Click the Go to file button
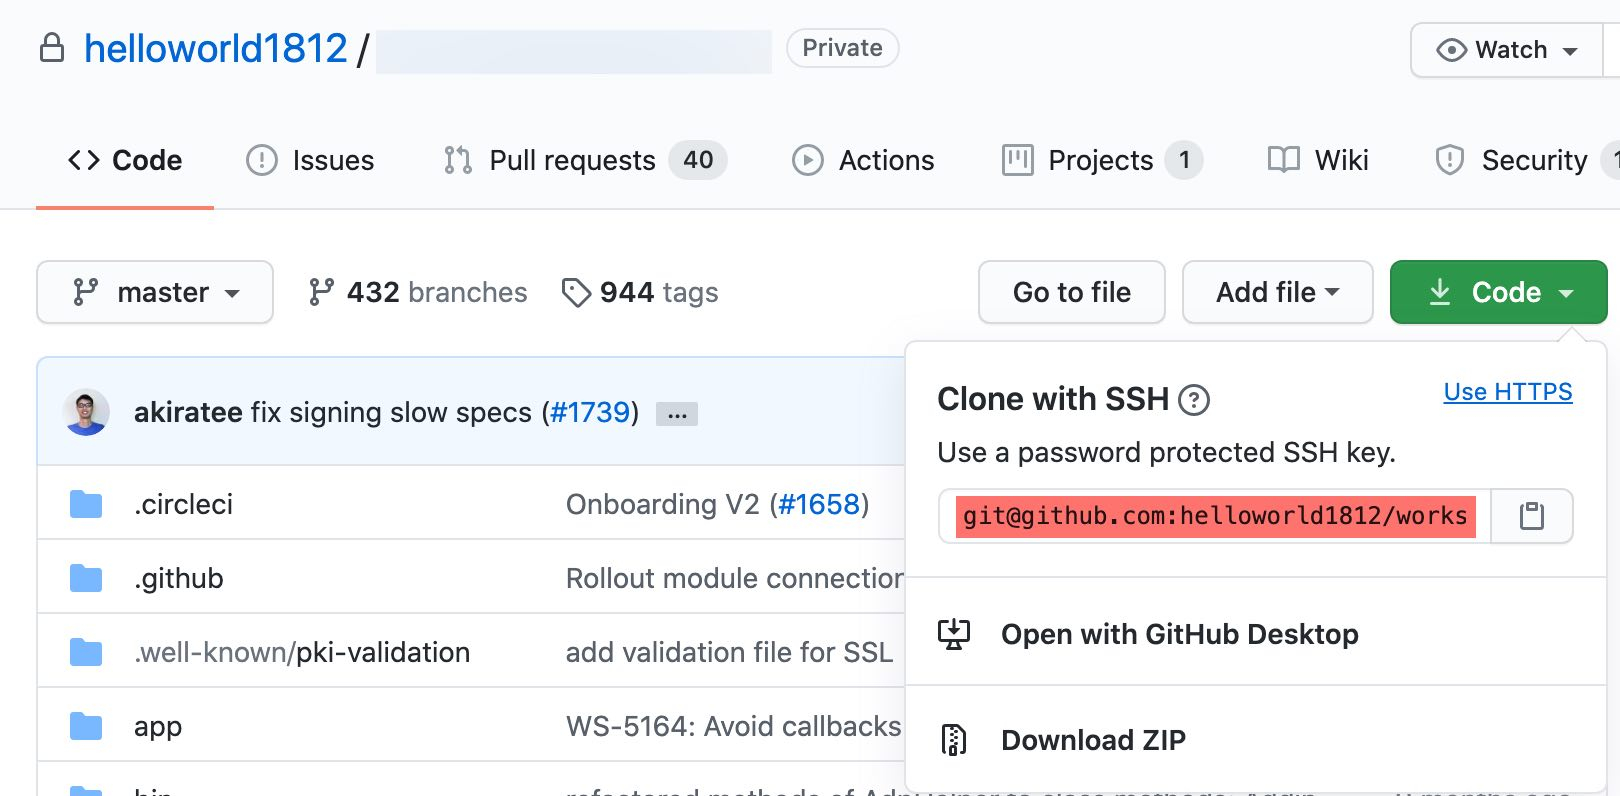This screenshot has width=1620, height=796. (1072, 292)
